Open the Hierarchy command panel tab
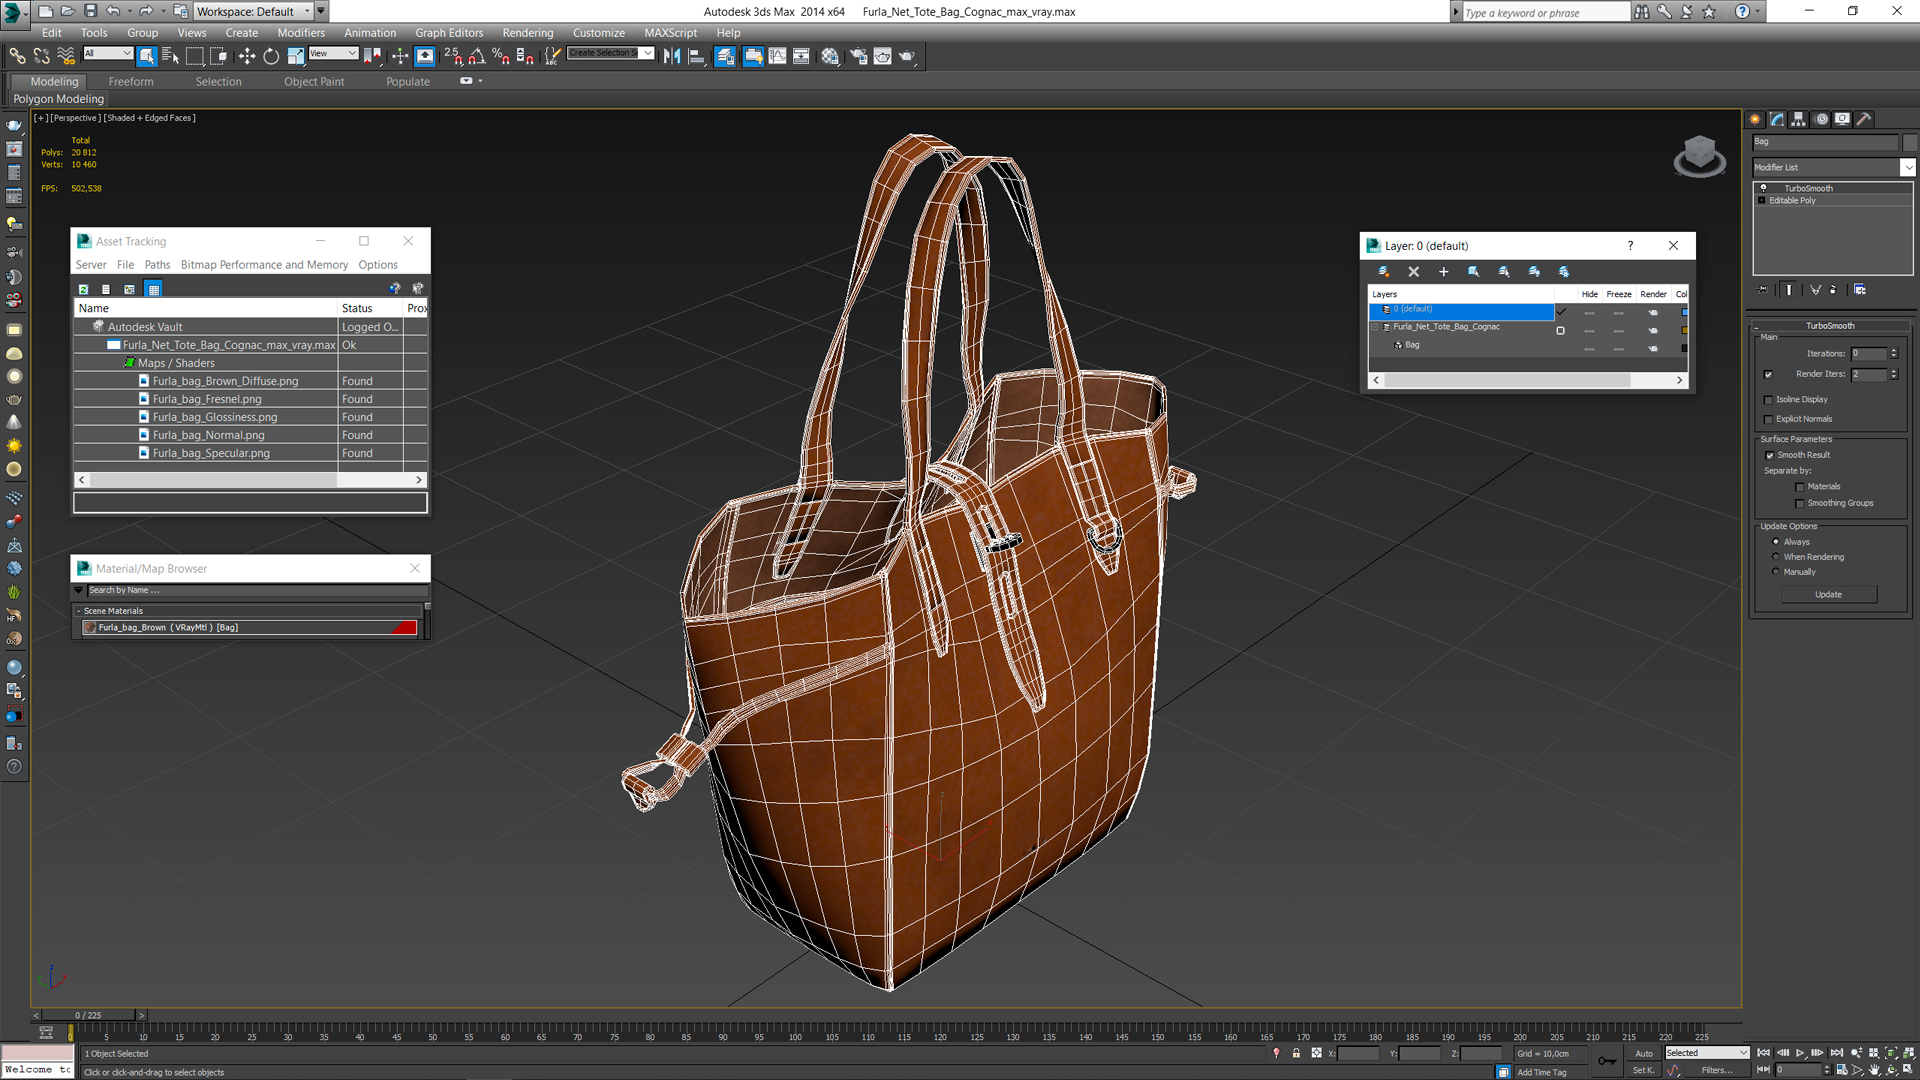 (x=1799, y=119)
